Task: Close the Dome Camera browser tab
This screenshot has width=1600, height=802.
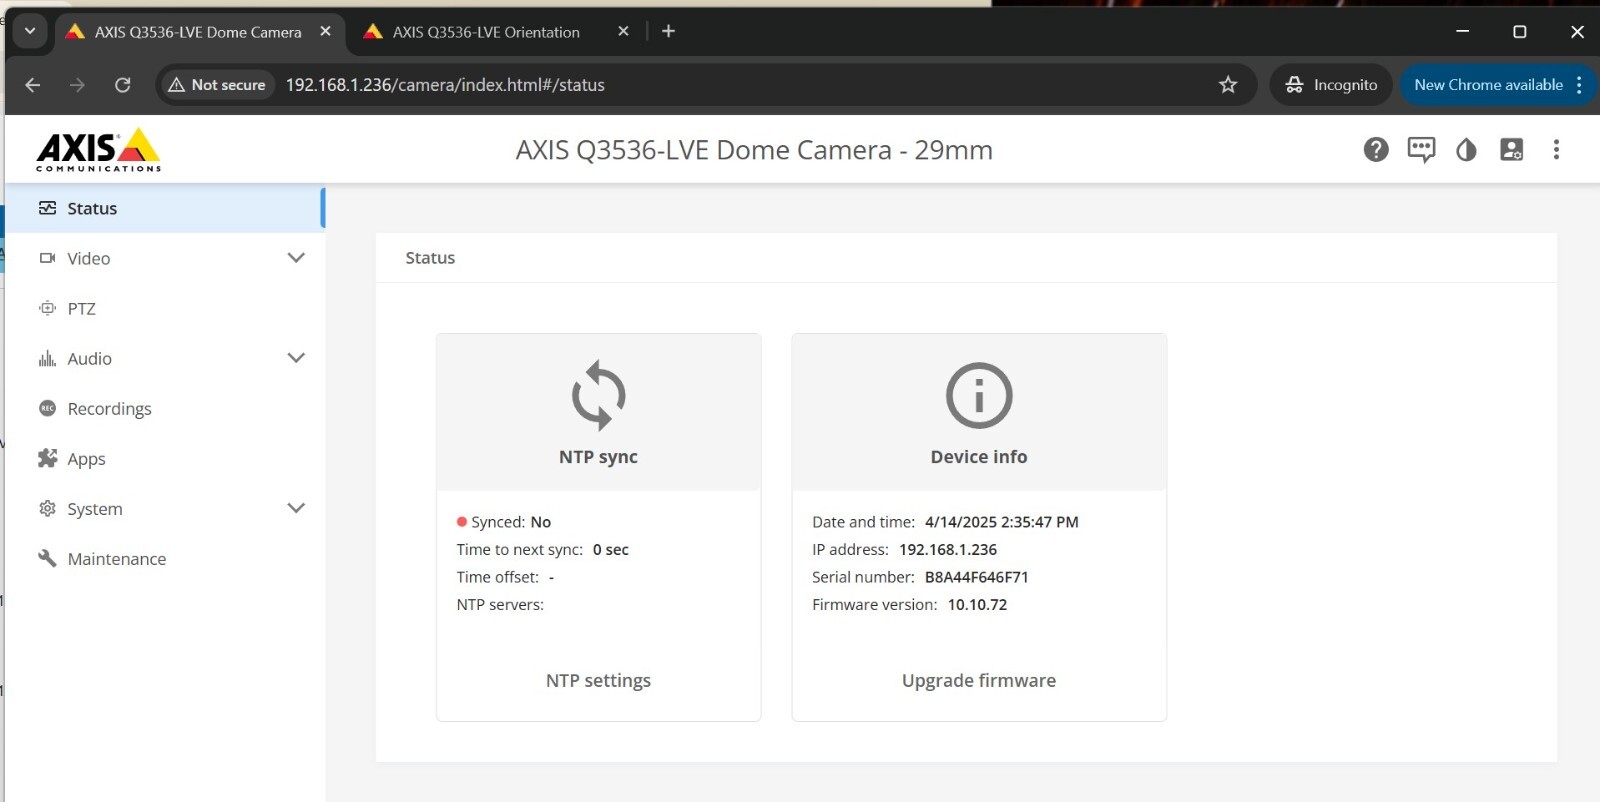Action: point(325,31)
